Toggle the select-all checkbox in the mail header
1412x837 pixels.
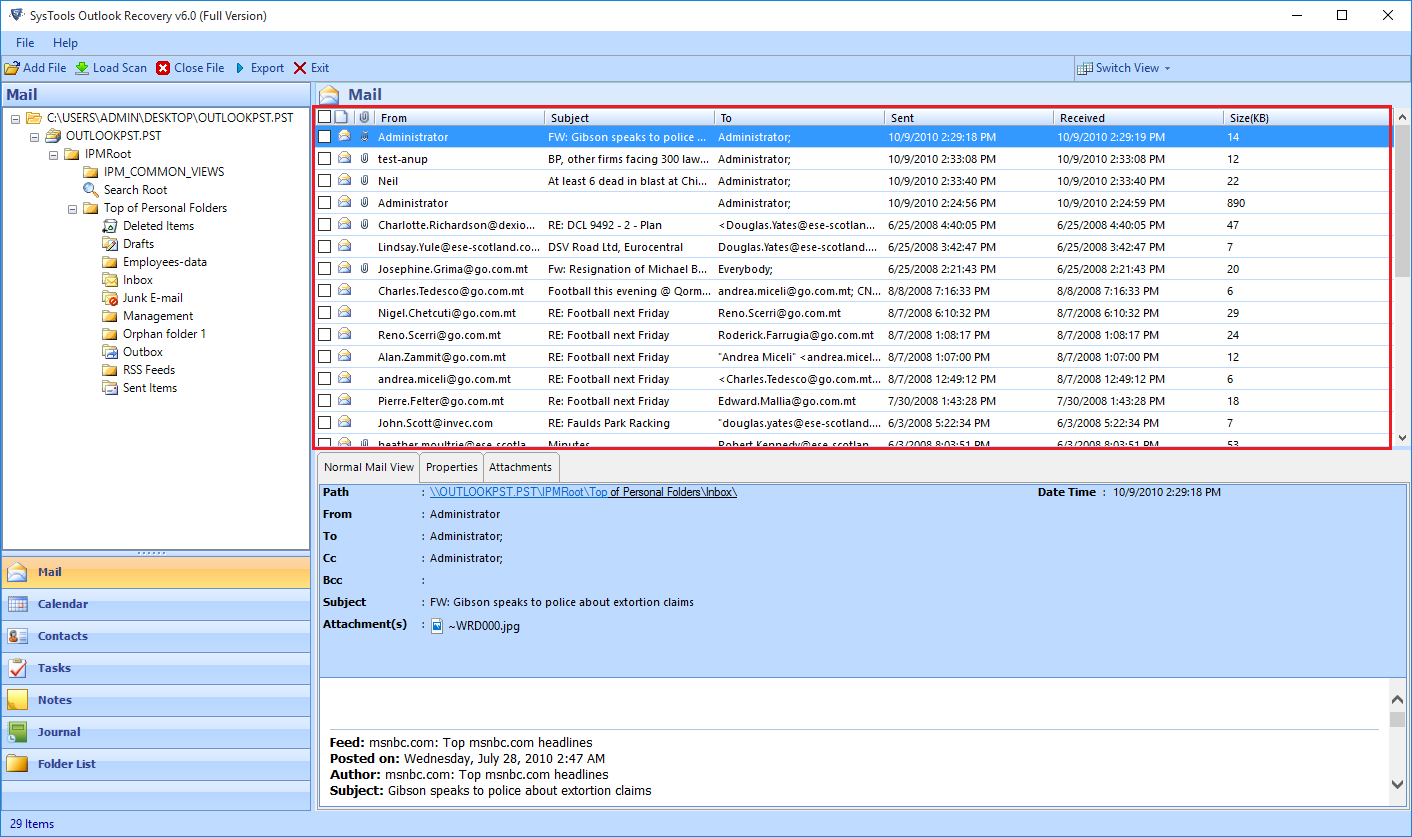point(324,117)
